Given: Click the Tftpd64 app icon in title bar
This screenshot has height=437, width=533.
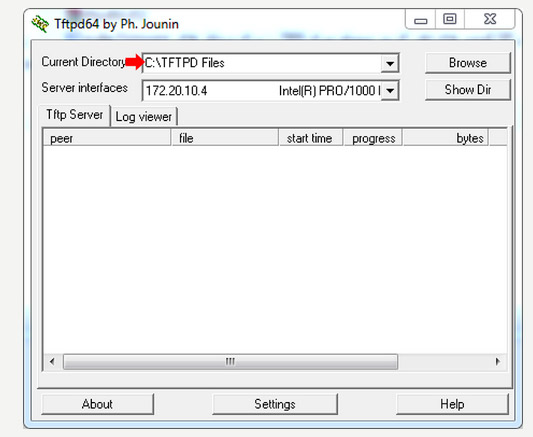Looking at the screenshot, I should coord(40,24).
